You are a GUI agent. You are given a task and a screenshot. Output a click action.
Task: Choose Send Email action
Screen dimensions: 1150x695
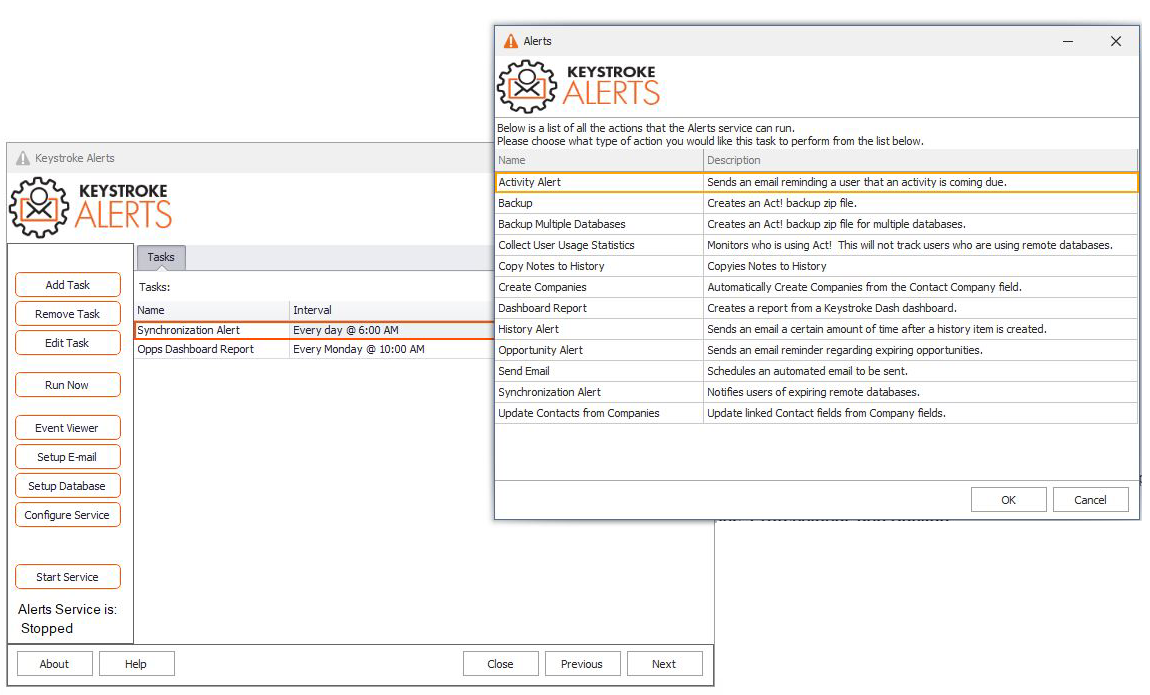coord(817,371)
